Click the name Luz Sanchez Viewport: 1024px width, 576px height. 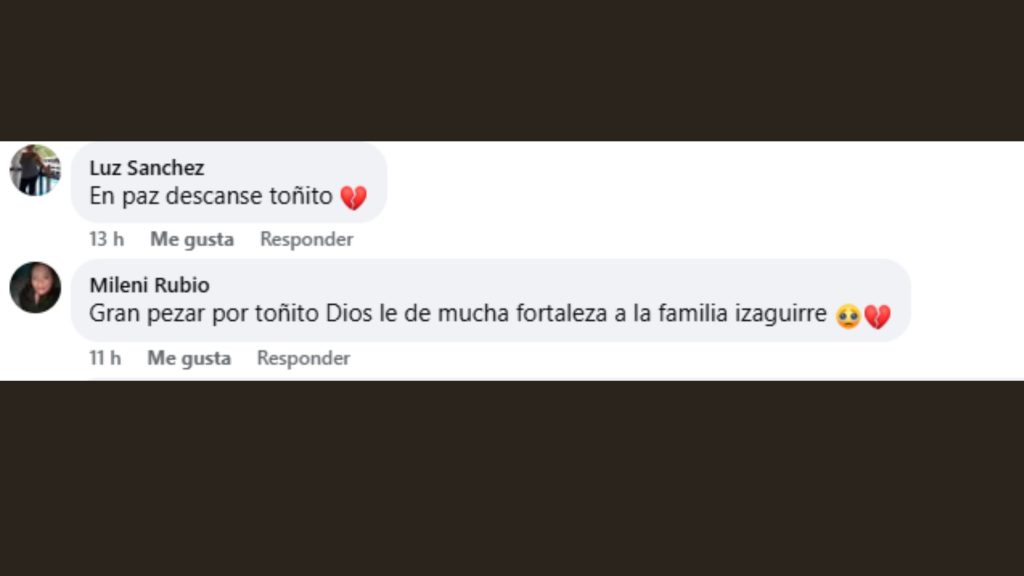[149, 168]
